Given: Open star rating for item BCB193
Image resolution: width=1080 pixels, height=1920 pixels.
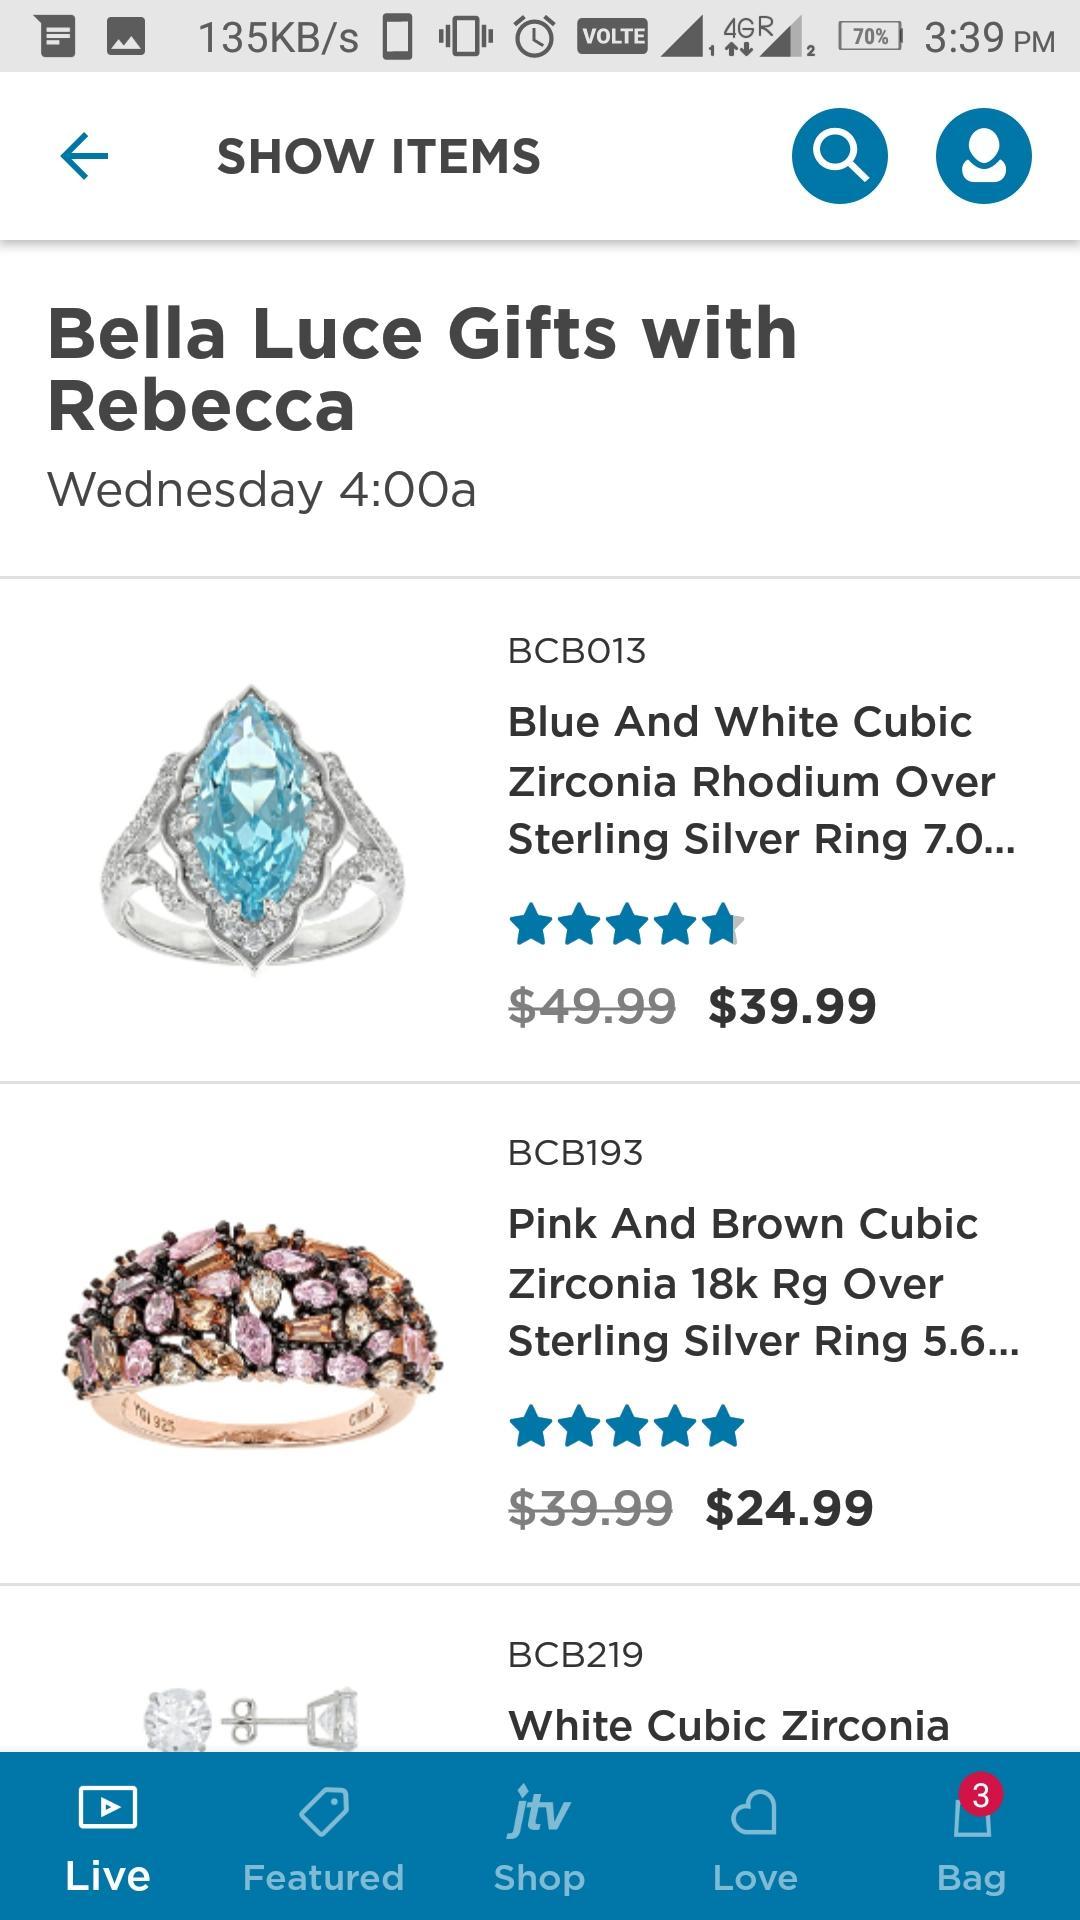Looking at the screenshot, I should 626,1427.
